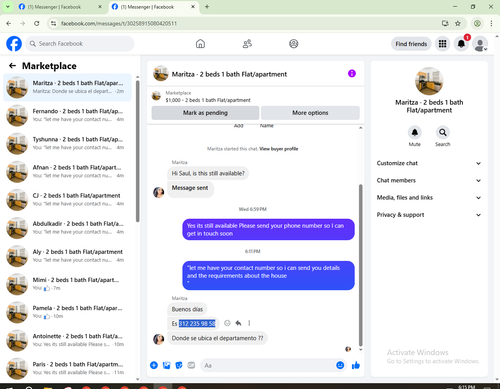The width and height of the screenshot is (500, 389).
Task: Select the Maritza conversation in list
Action: [x=67, y=87]
